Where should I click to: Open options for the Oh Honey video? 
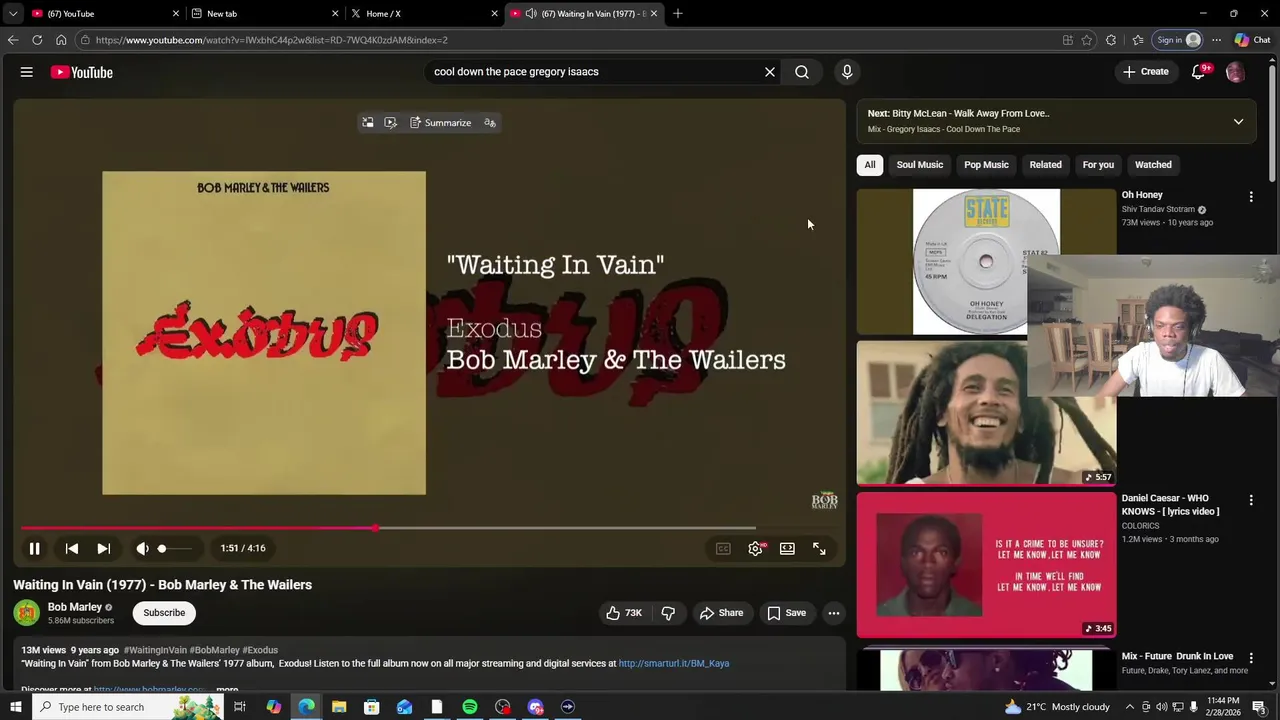[1251, 197]
